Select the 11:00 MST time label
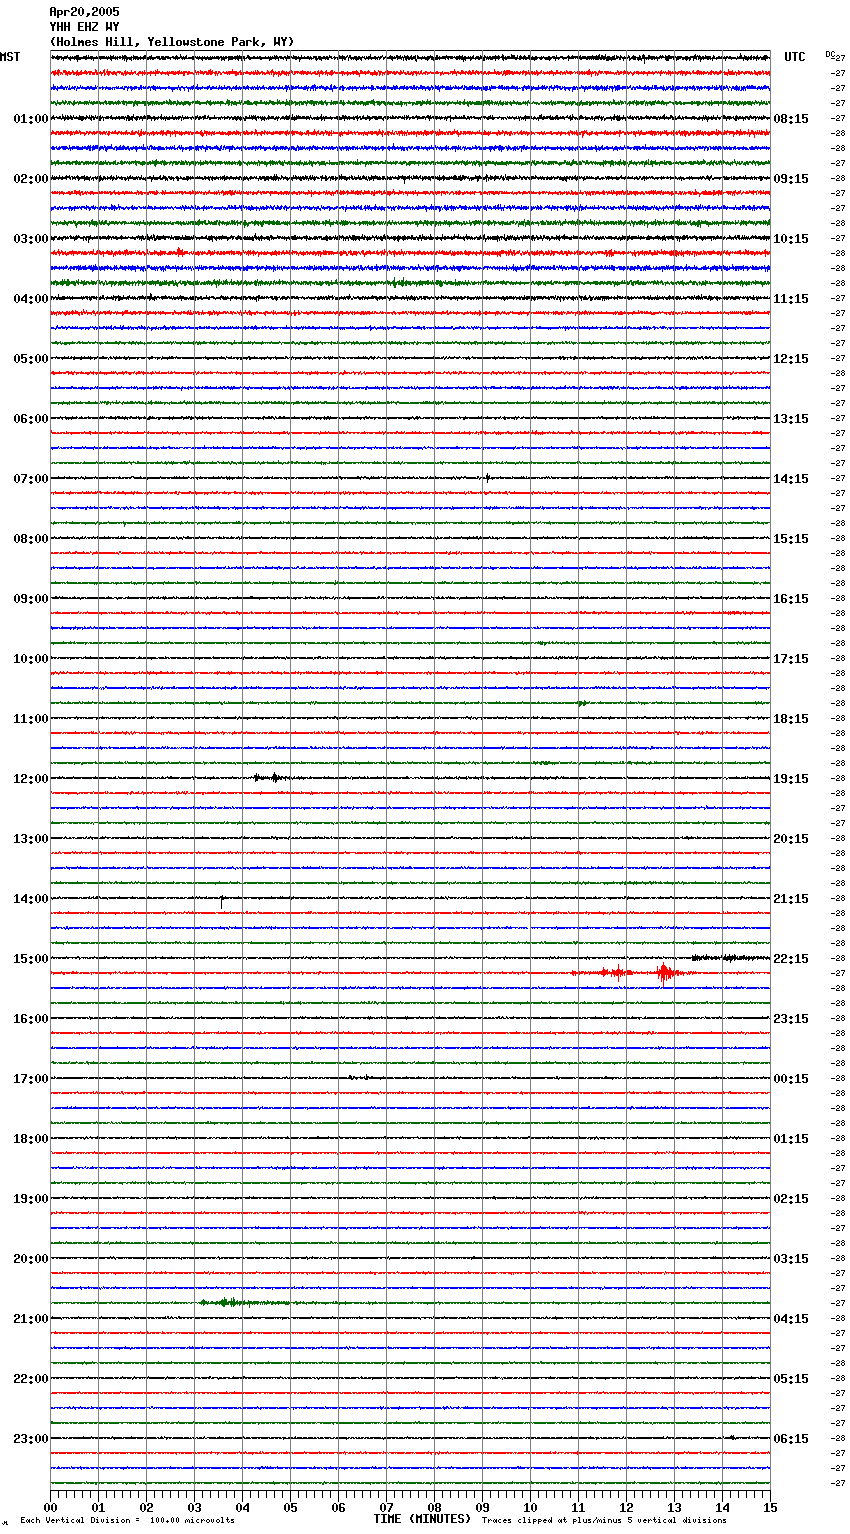 pos(31,719)
